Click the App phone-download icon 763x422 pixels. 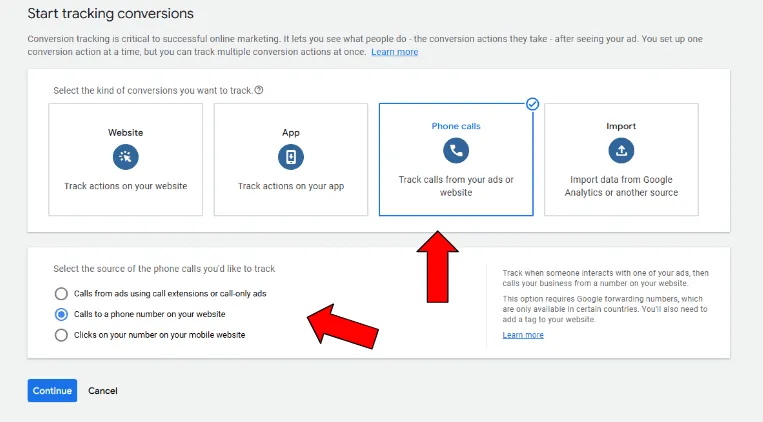pos(291,157)
